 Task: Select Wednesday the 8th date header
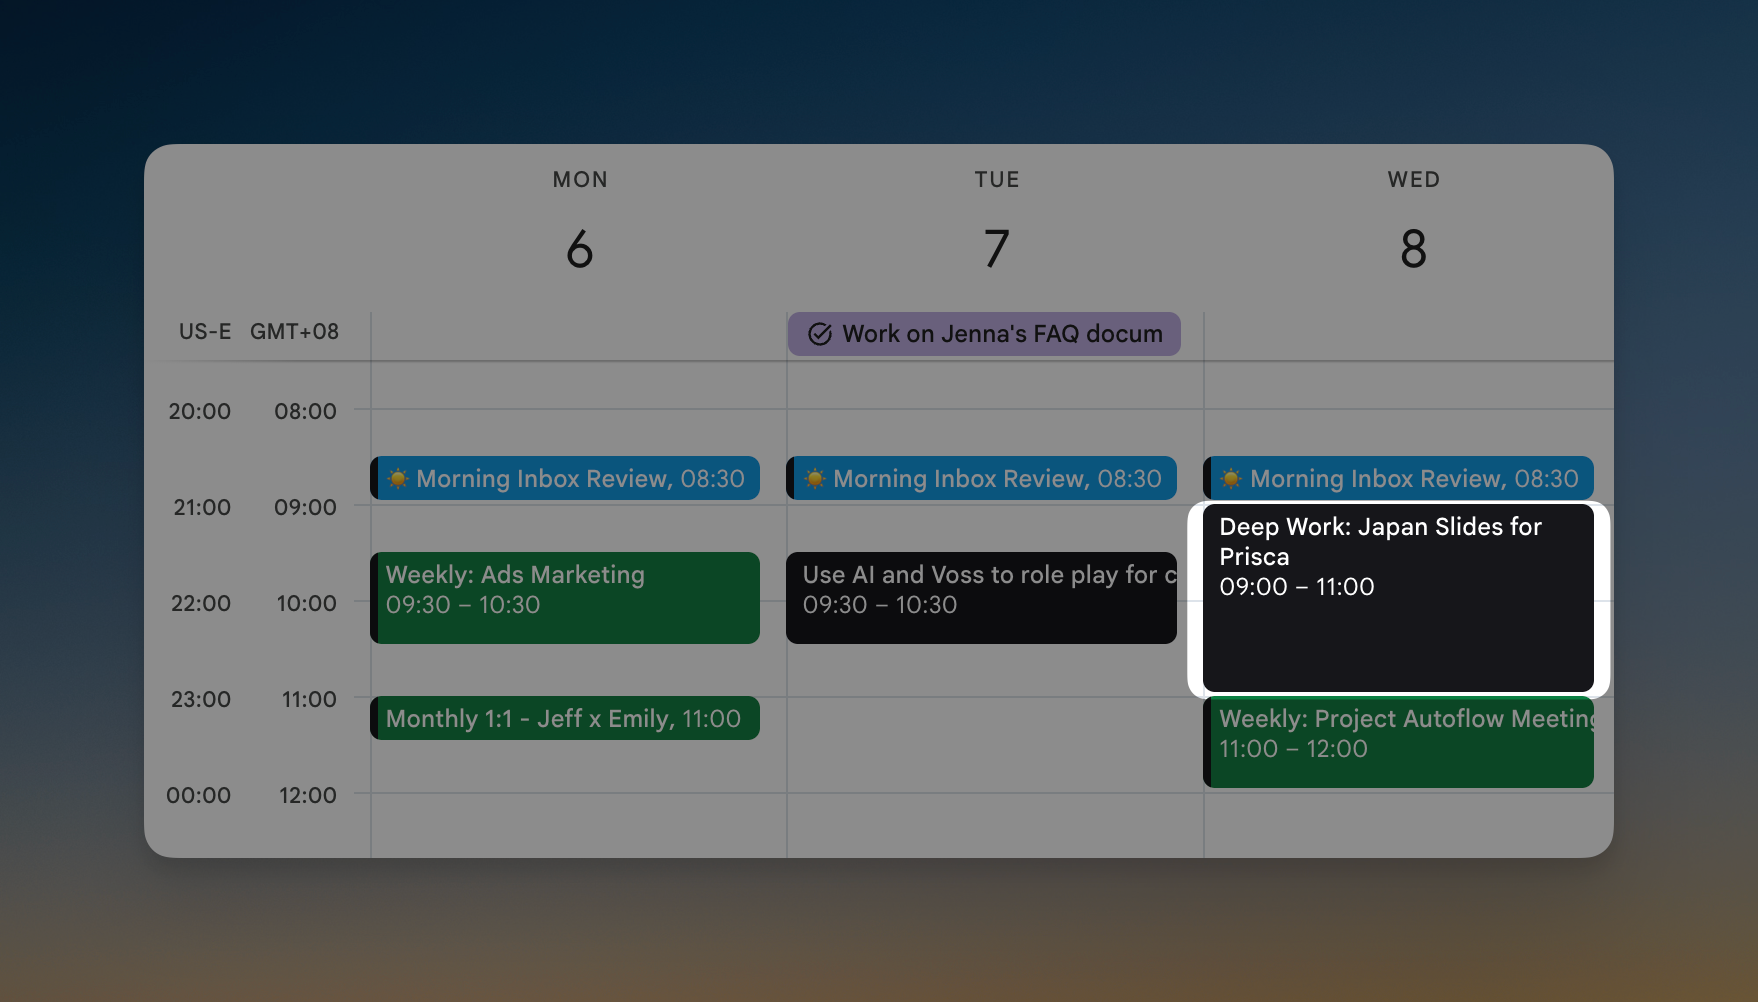coord(1413,248)
